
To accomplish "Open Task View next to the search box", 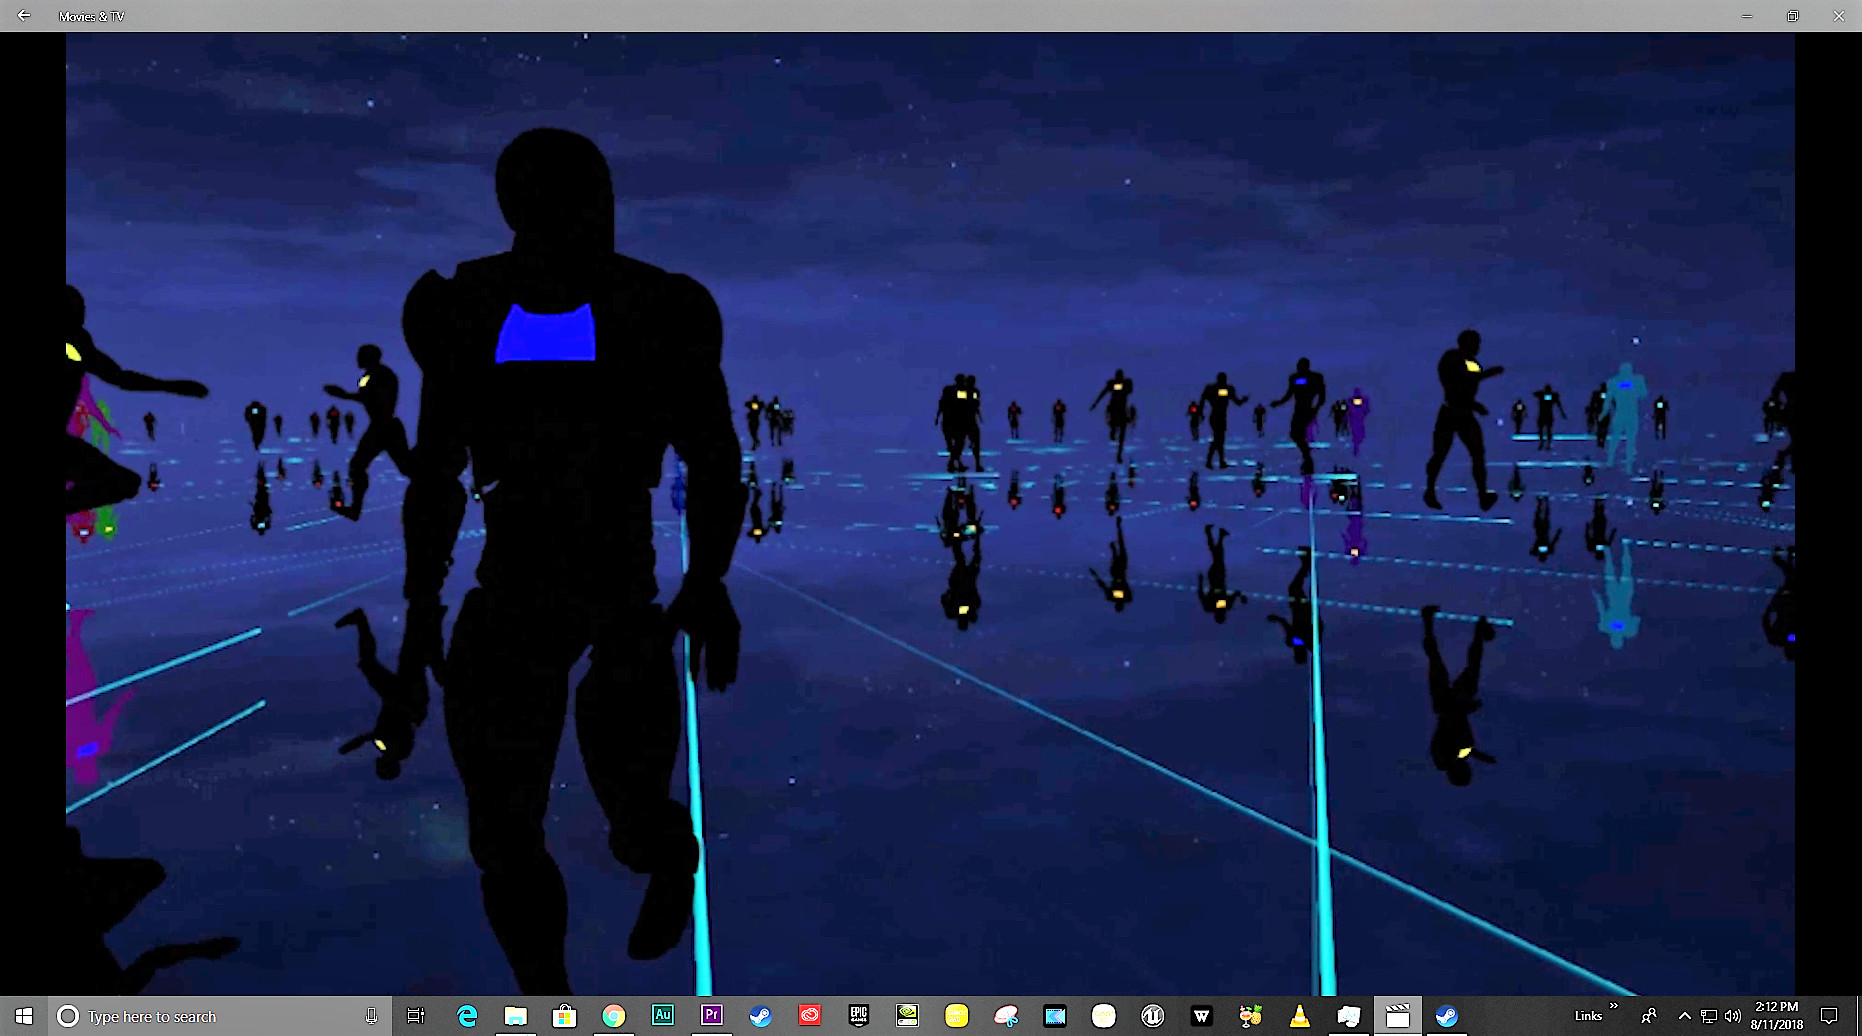I will tap(417, 1015).
